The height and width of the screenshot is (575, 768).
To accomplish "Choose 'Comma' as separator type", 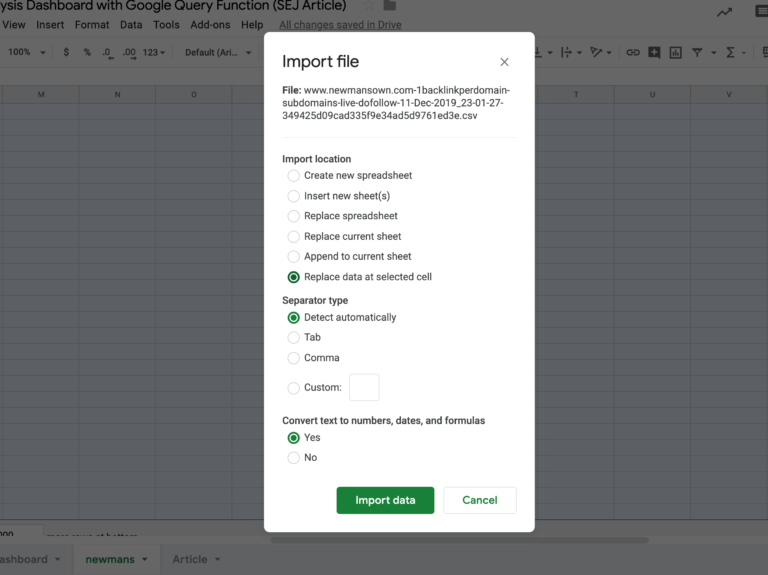I will coord(294,358).
